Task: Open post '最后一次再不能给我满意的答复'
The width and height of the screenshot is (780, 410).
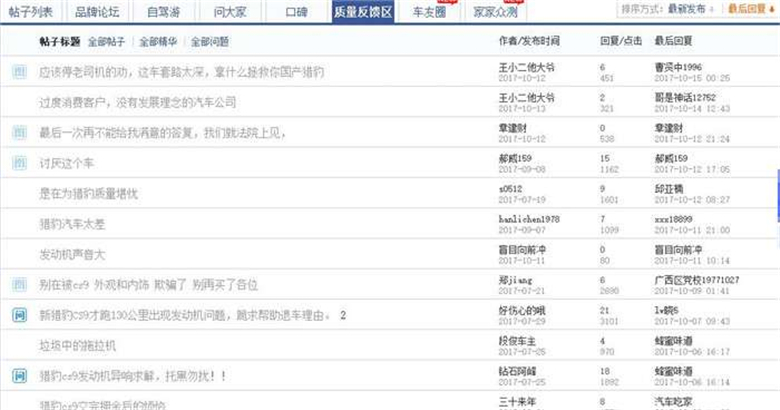Action: (162, 133)
